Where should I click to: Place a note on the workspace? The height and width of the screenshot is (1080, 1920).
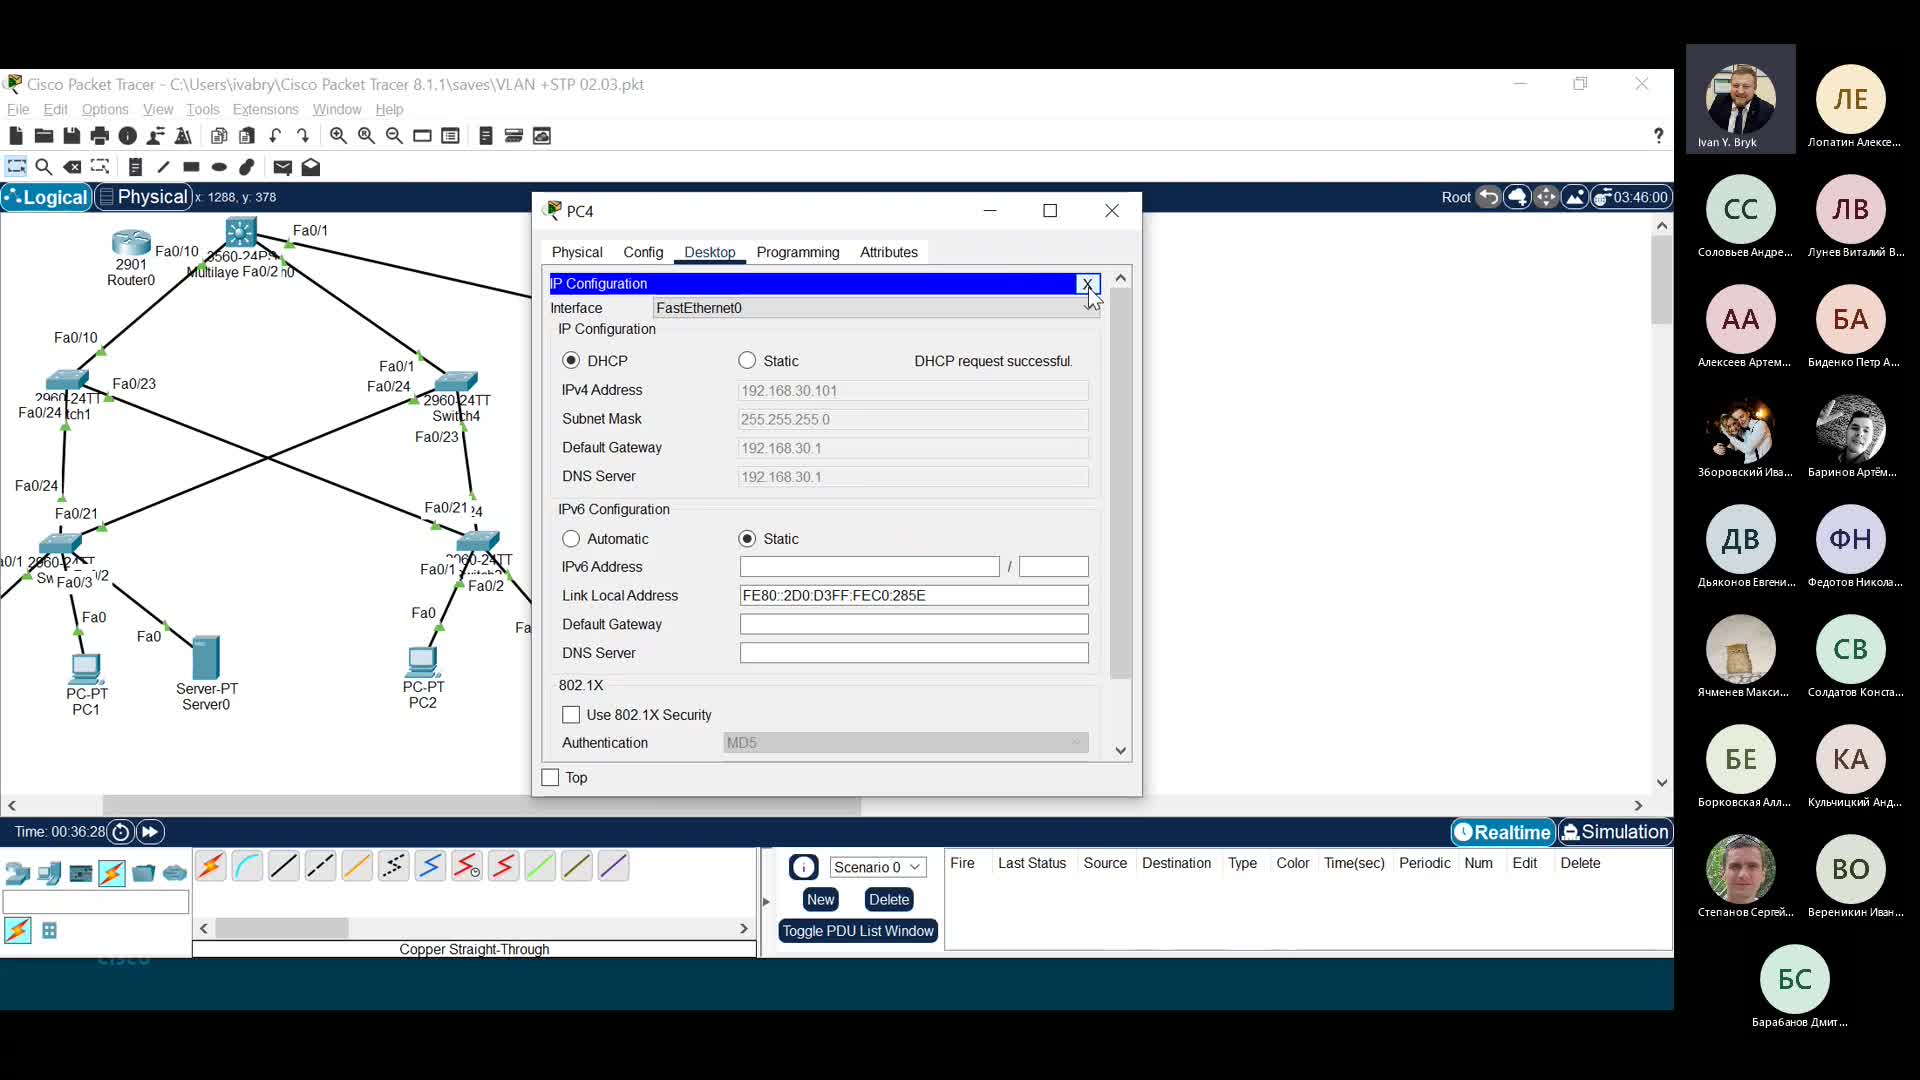point(135,167)
